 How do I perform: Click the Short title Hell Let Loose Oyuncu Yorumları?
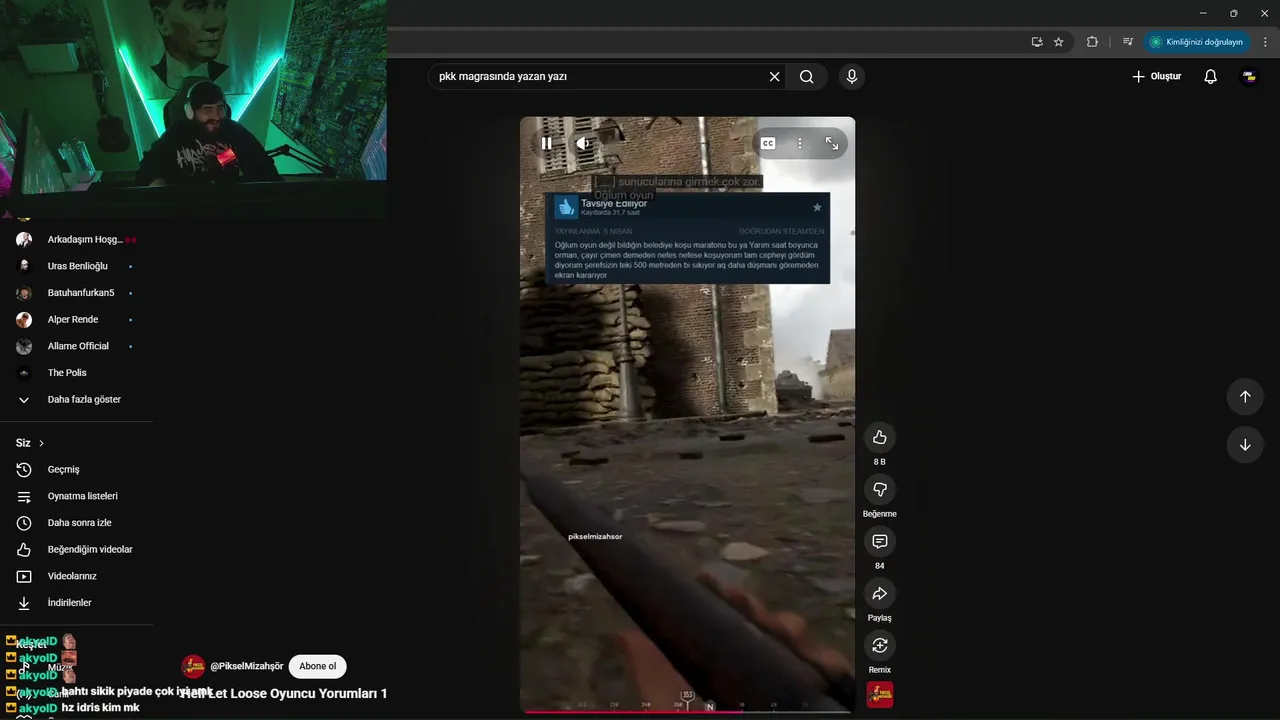click(x=284, y=693)
